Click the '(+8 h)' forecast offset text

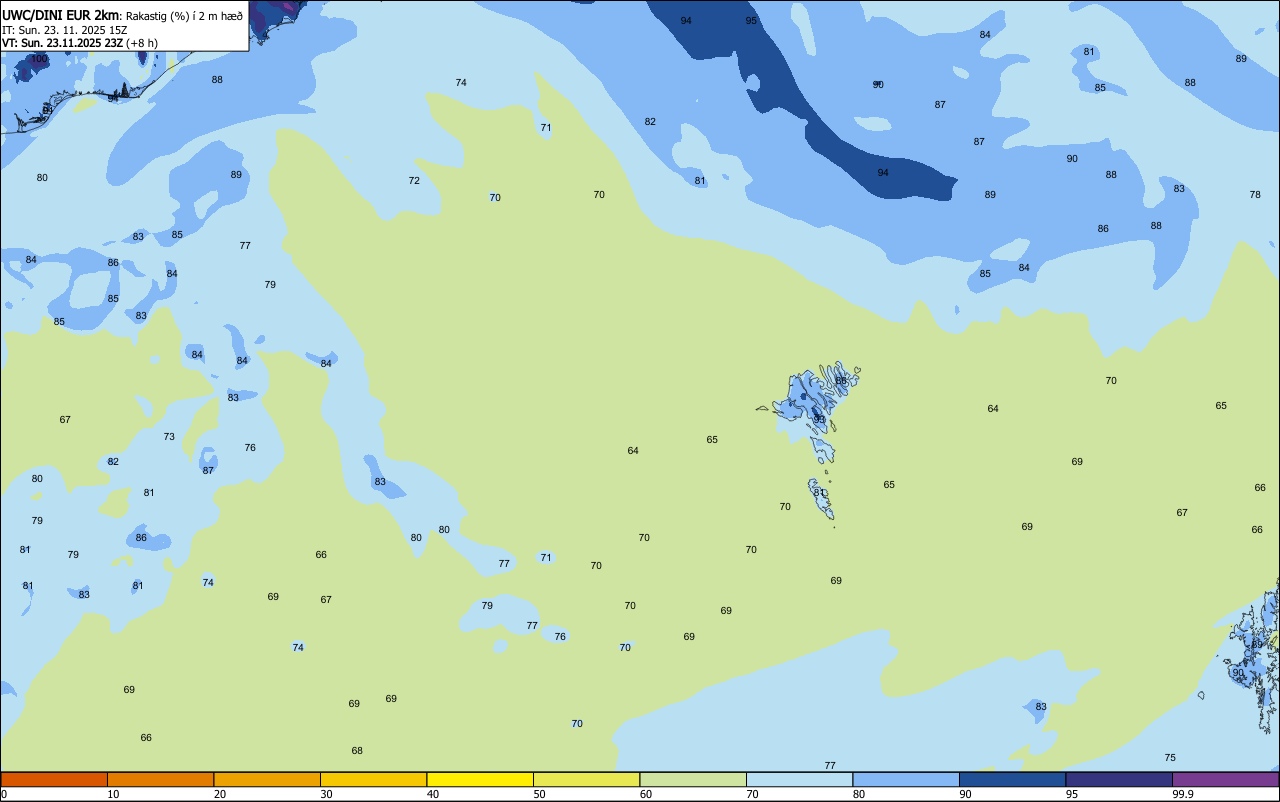tap(142, 43)
